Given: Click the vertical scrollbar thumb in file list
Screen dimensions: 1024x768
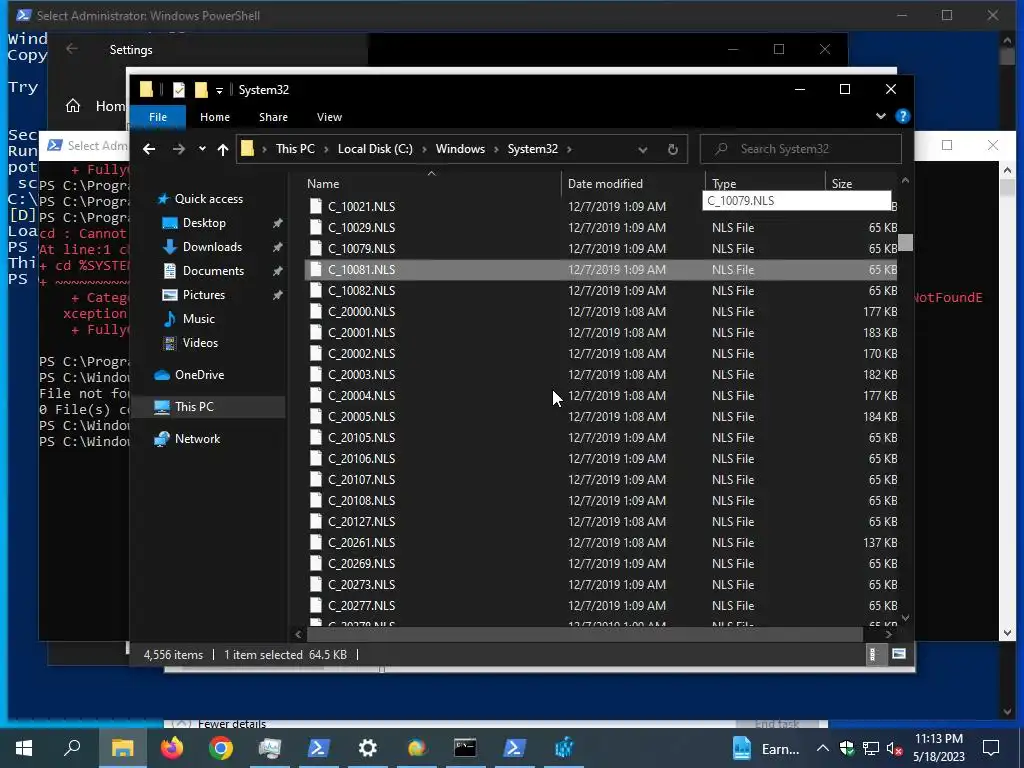Looking at the screenshot, I should 905,242.
